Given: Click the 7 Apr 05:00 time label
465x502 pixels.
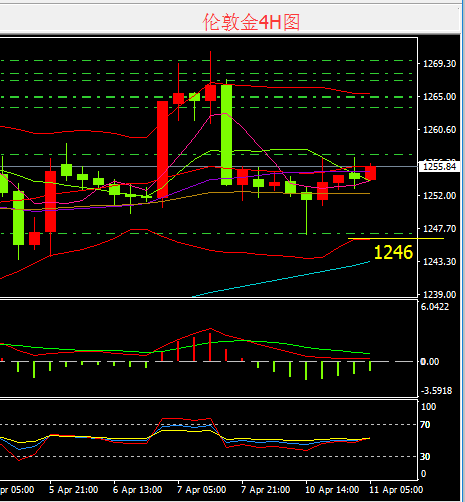Looking at the screenshot, I should pos(201,490).
